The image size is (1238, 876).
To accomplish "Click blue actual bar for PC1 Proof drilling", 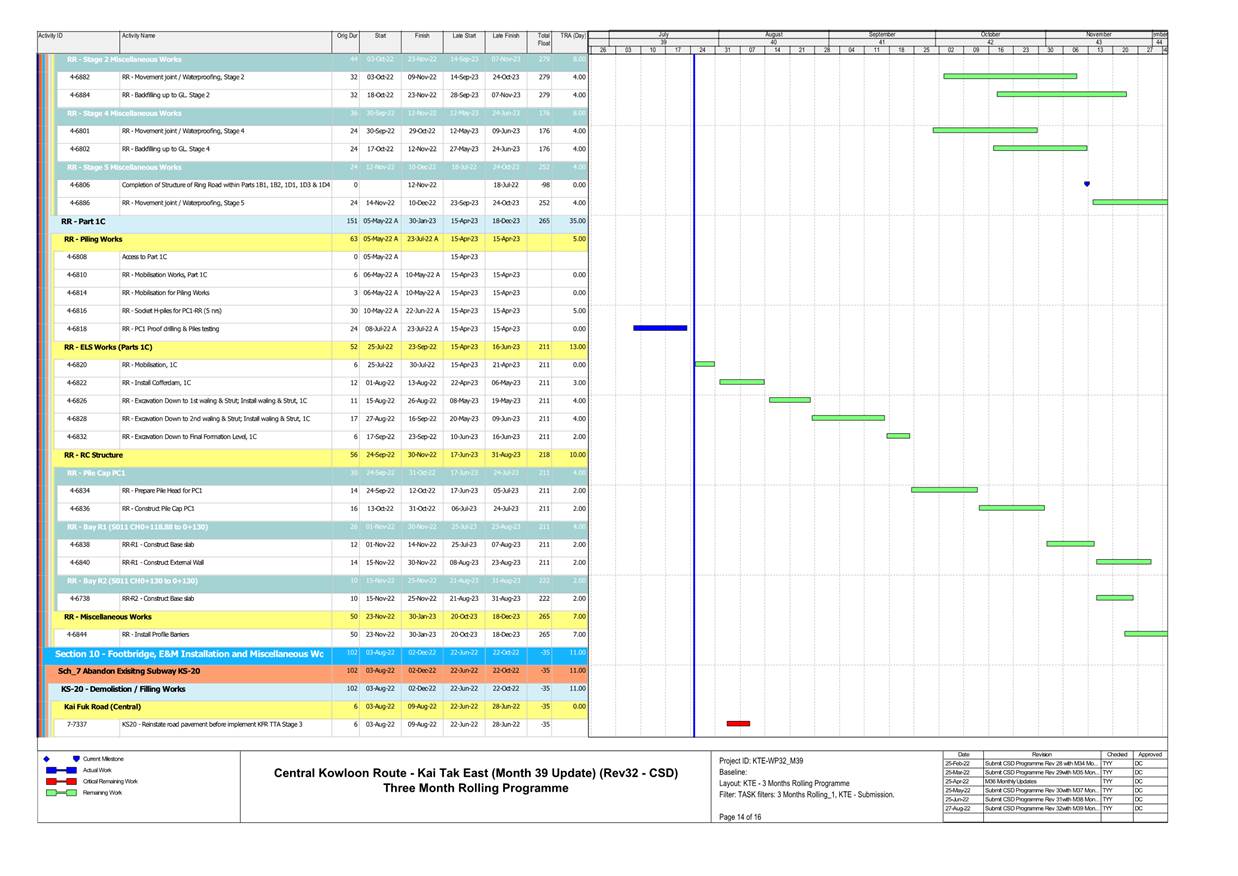I will (x=660, y=326).
